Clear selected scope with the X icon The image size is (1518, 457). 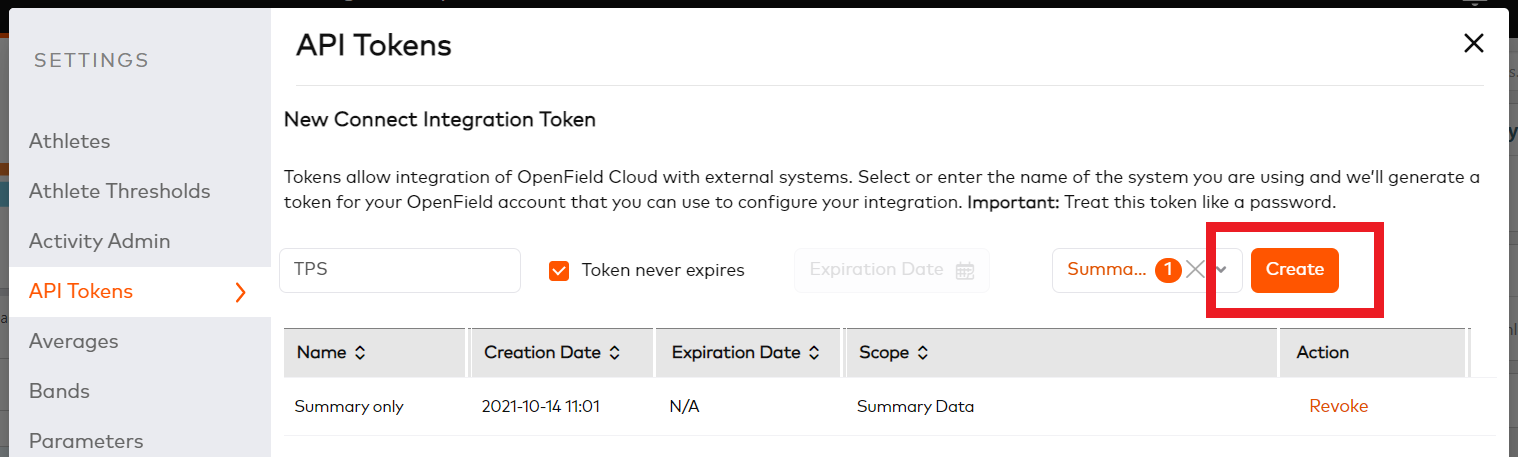click(1195, 270)
